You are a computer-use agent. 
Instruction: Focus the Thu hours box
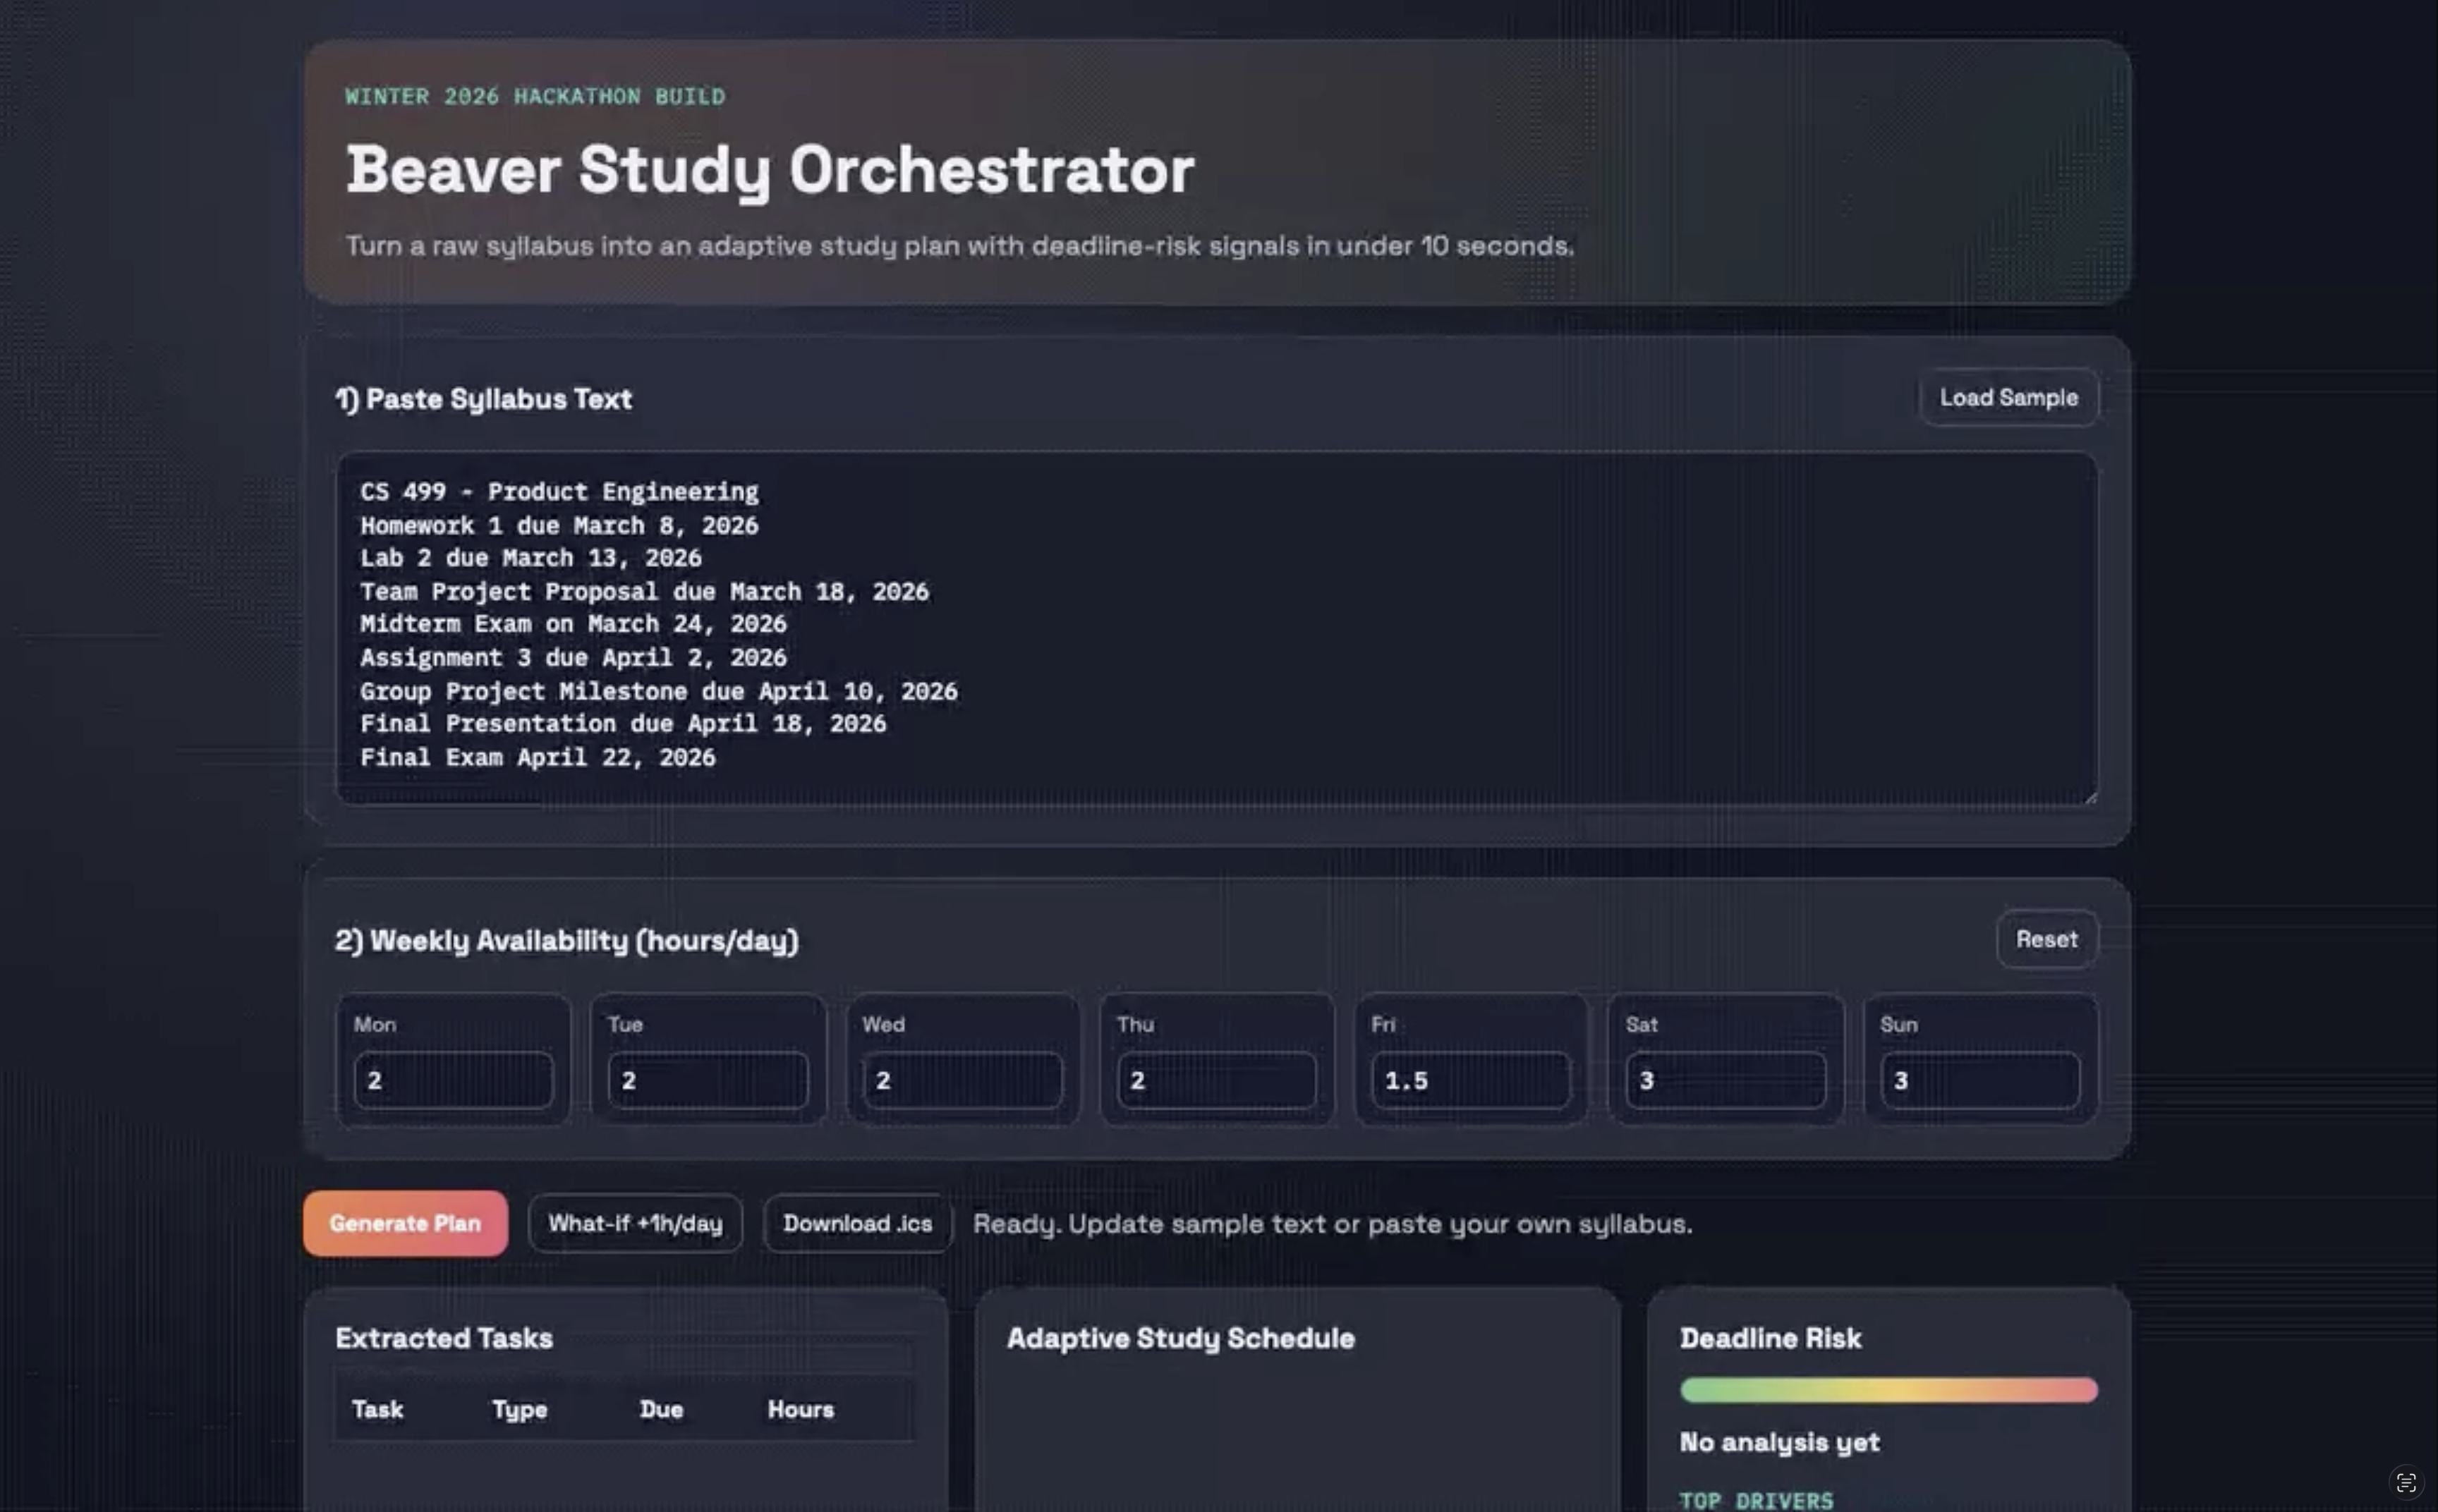(1216, 1080)
